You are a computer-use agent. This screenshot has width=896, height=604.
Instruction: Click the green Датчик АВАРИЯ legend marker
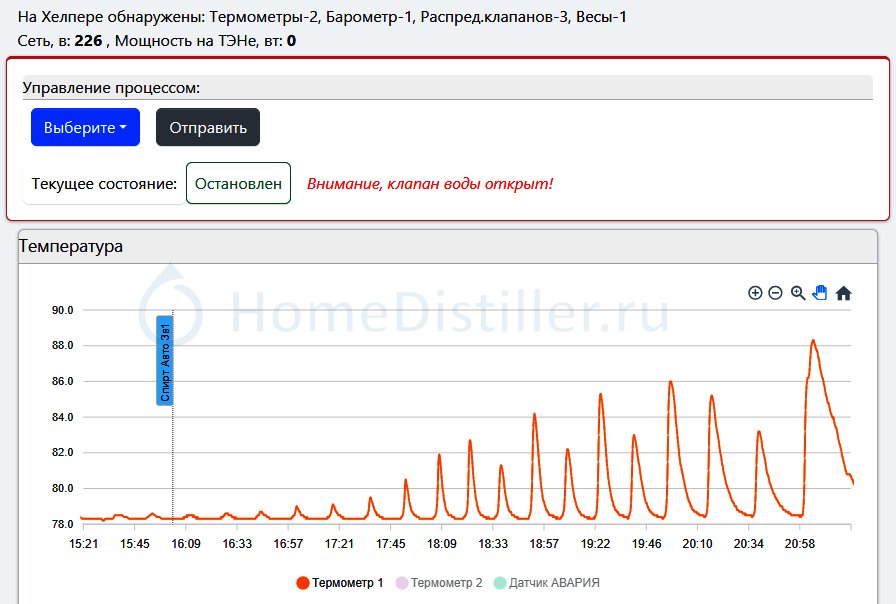pyautogui.click(x=502, y=583)
